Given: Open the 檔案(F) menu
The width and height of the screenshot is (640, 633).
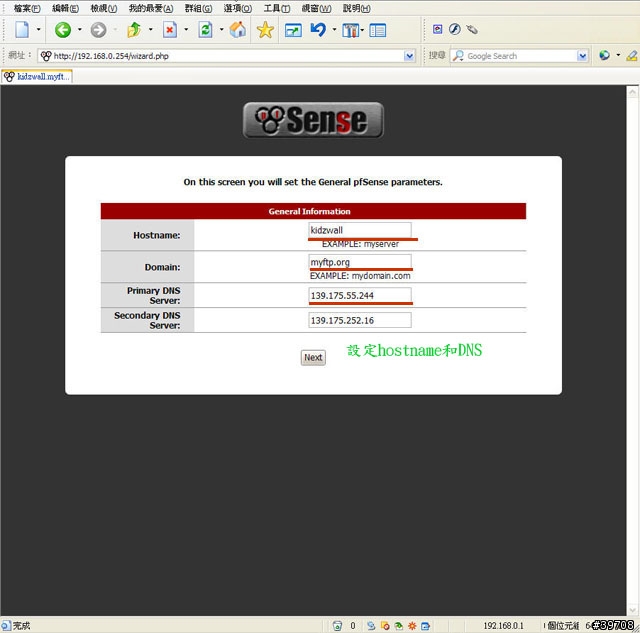Looking at the screenshot, I should [x=27, y=8].
